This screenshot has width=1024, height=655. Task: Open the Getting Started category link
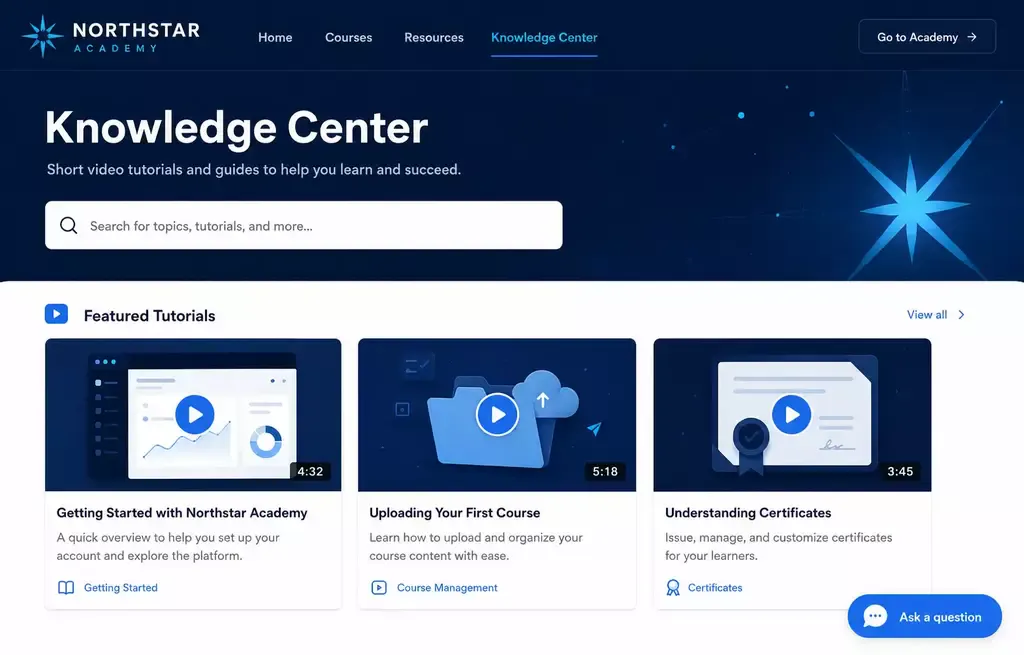[120, 587]
